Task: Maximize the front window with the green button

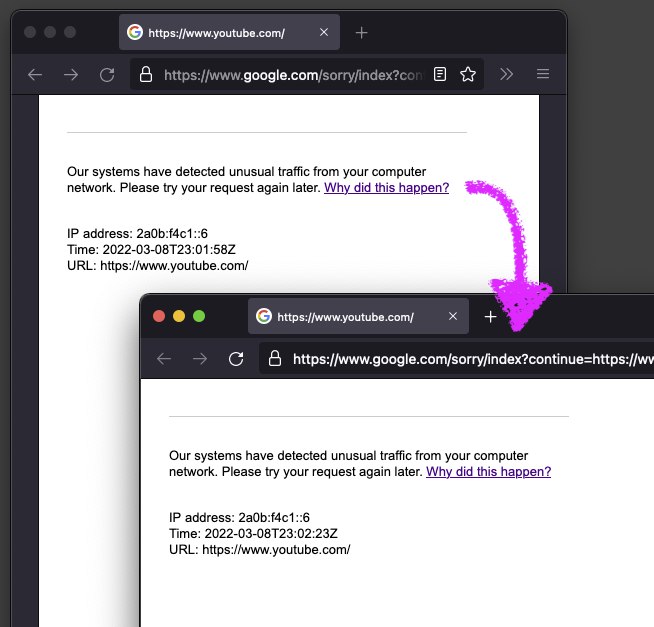Action: [x=199, y=316]
